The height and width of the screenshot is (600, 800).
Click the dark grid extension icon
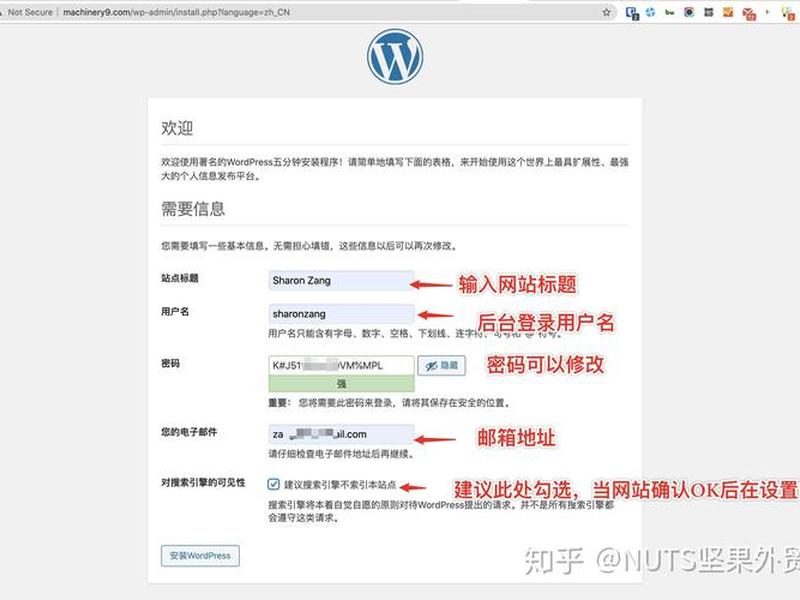tap(708, 12)
